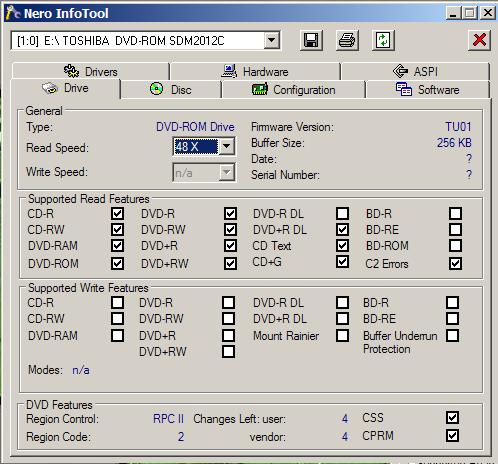The width and height of the screenshot is (498, 464).
Task: Click the Refresh green arrows icon
Action: point(383,40)
